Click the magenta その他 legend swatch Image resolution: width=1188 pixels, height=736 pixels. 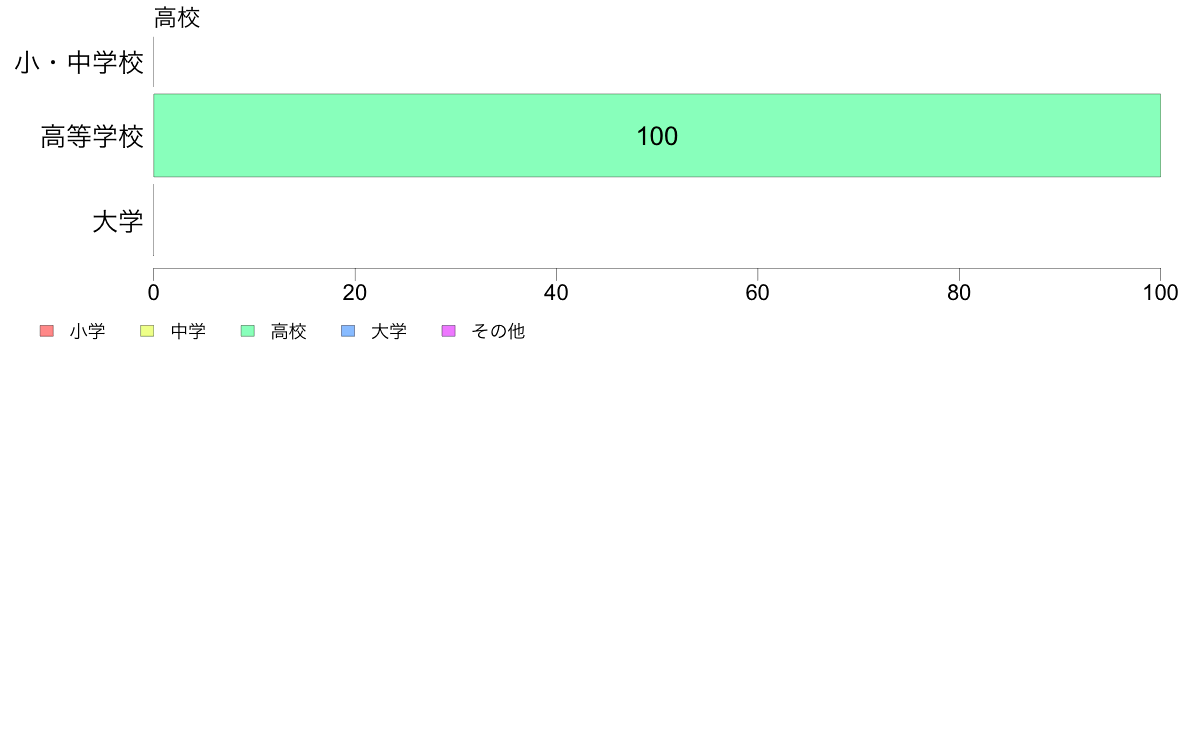[x=449, y=331]
